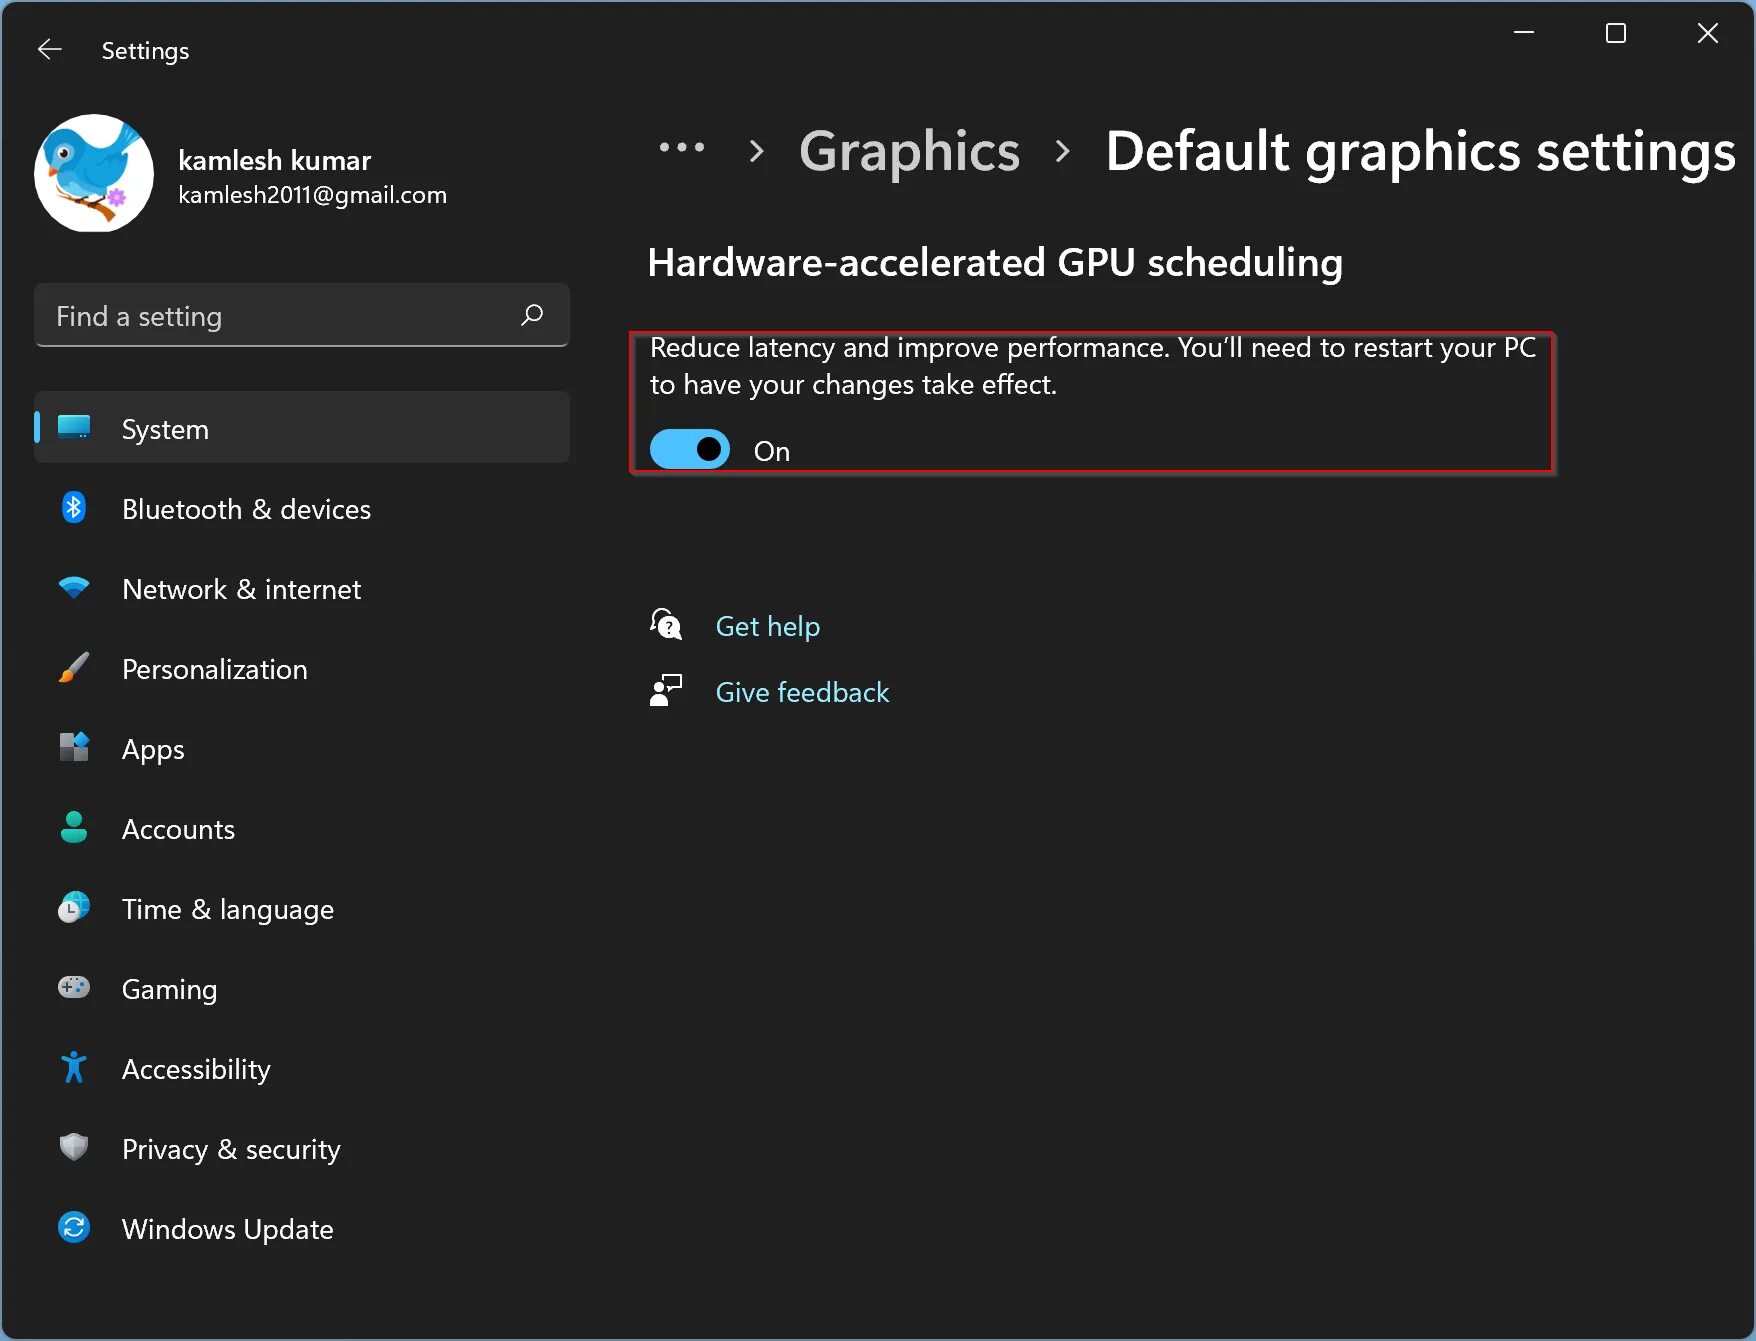Open the Get help link
The height and width of the screenshot is (1341, 1756).
767,626
